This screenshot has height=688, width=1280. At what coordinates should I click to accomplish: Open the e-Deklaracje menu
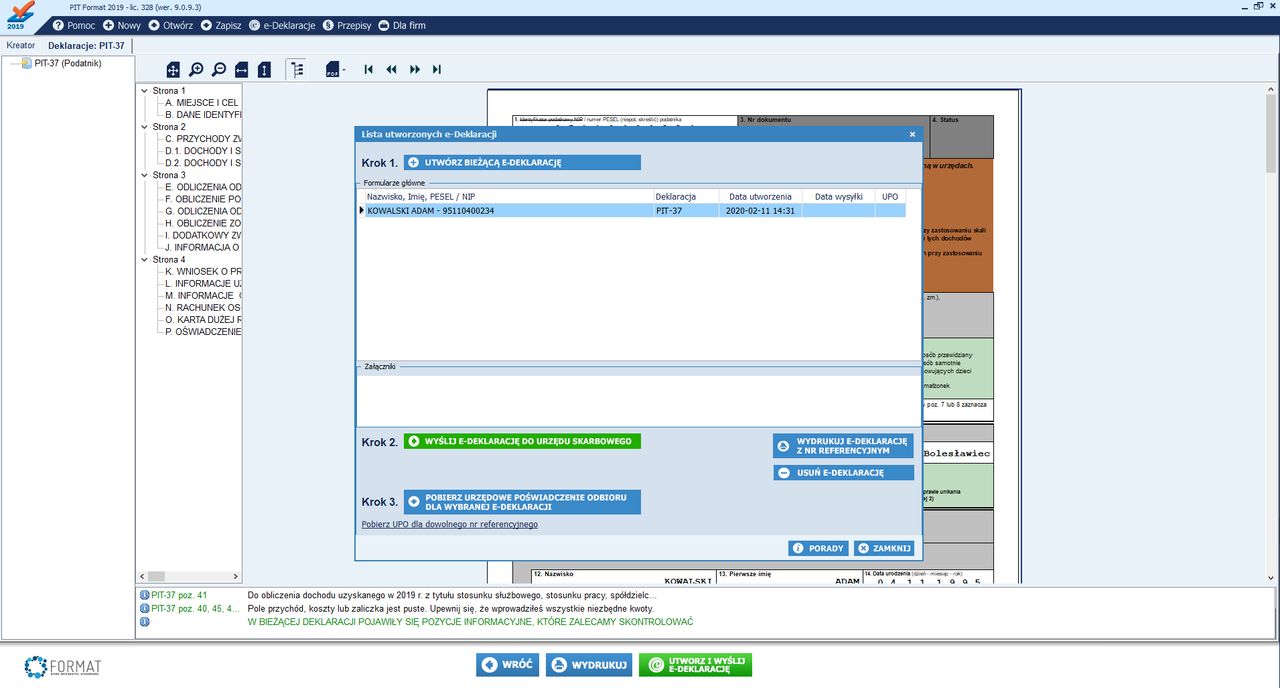282,25
